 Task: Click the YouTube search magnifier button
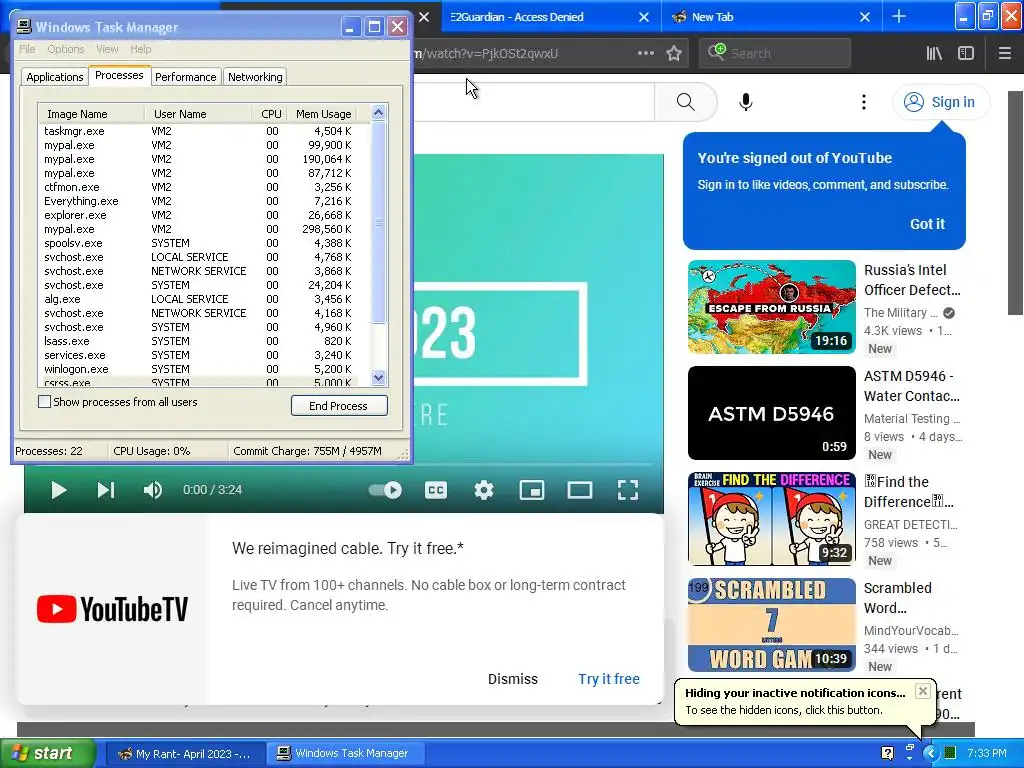(685, 102)
